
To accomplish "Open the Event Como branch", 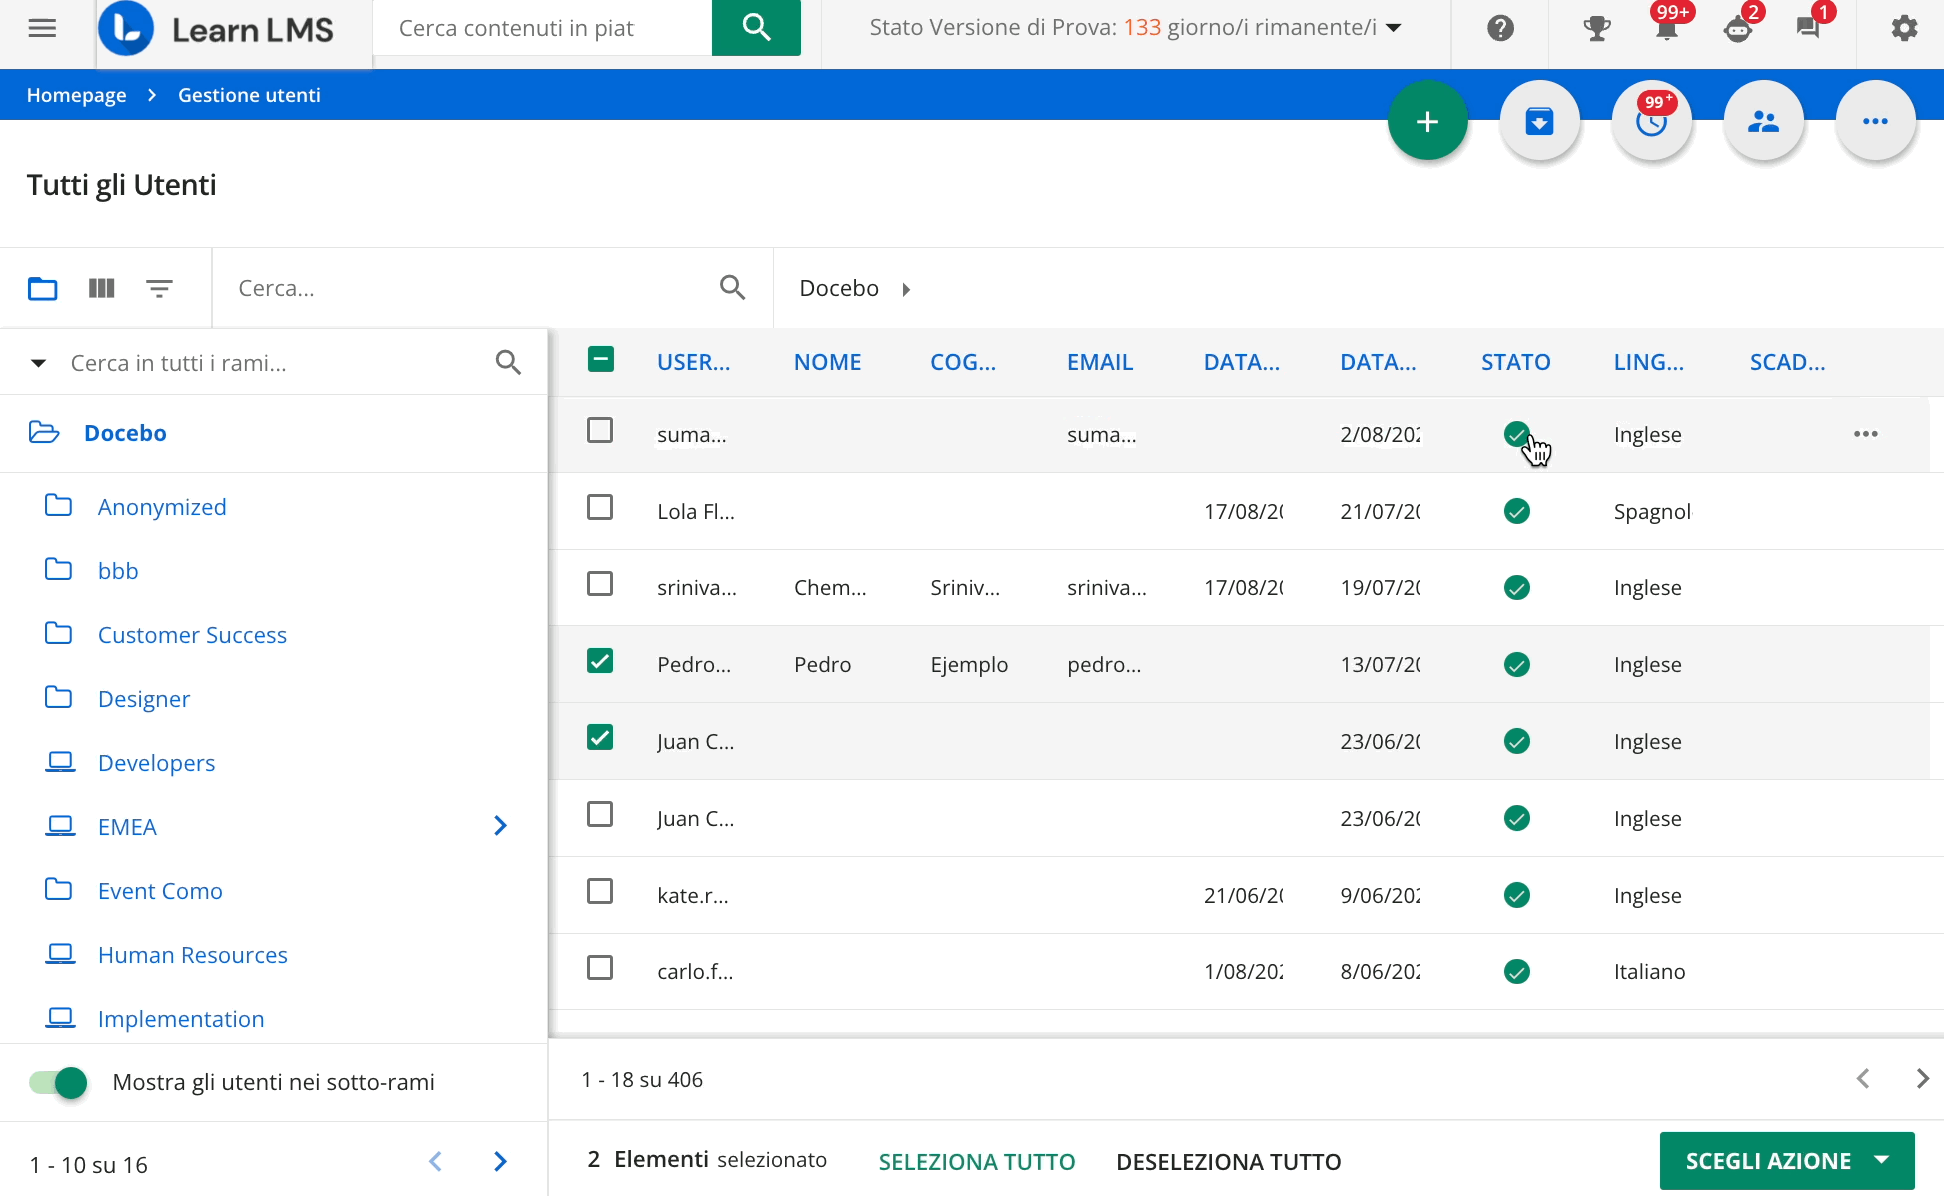I will (x=160, y=891).
